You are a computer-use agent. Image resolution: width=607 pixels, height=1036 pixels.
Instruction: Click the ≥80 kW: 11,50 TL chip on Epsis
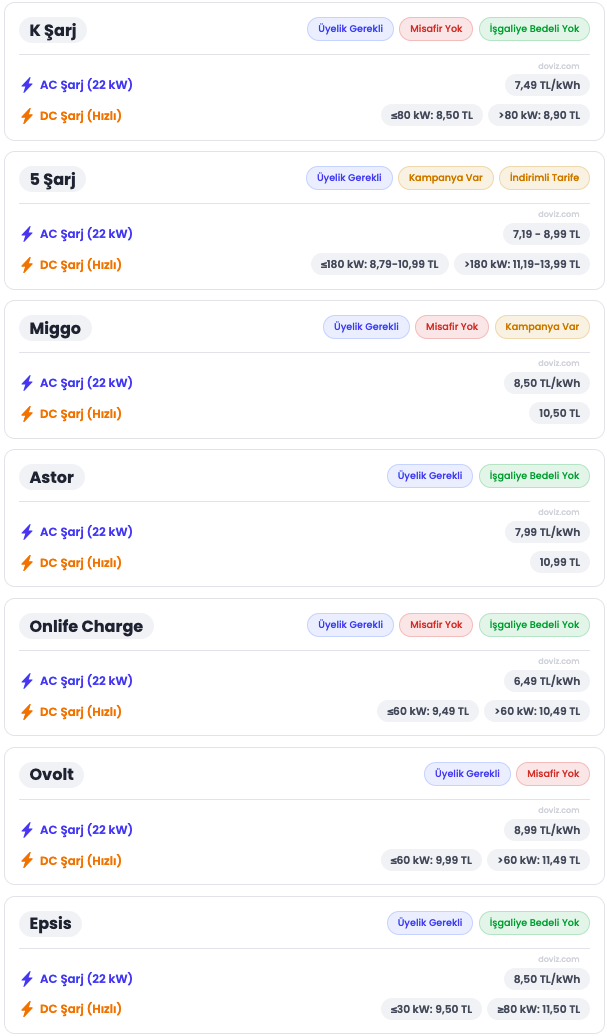coord(538,1009)
